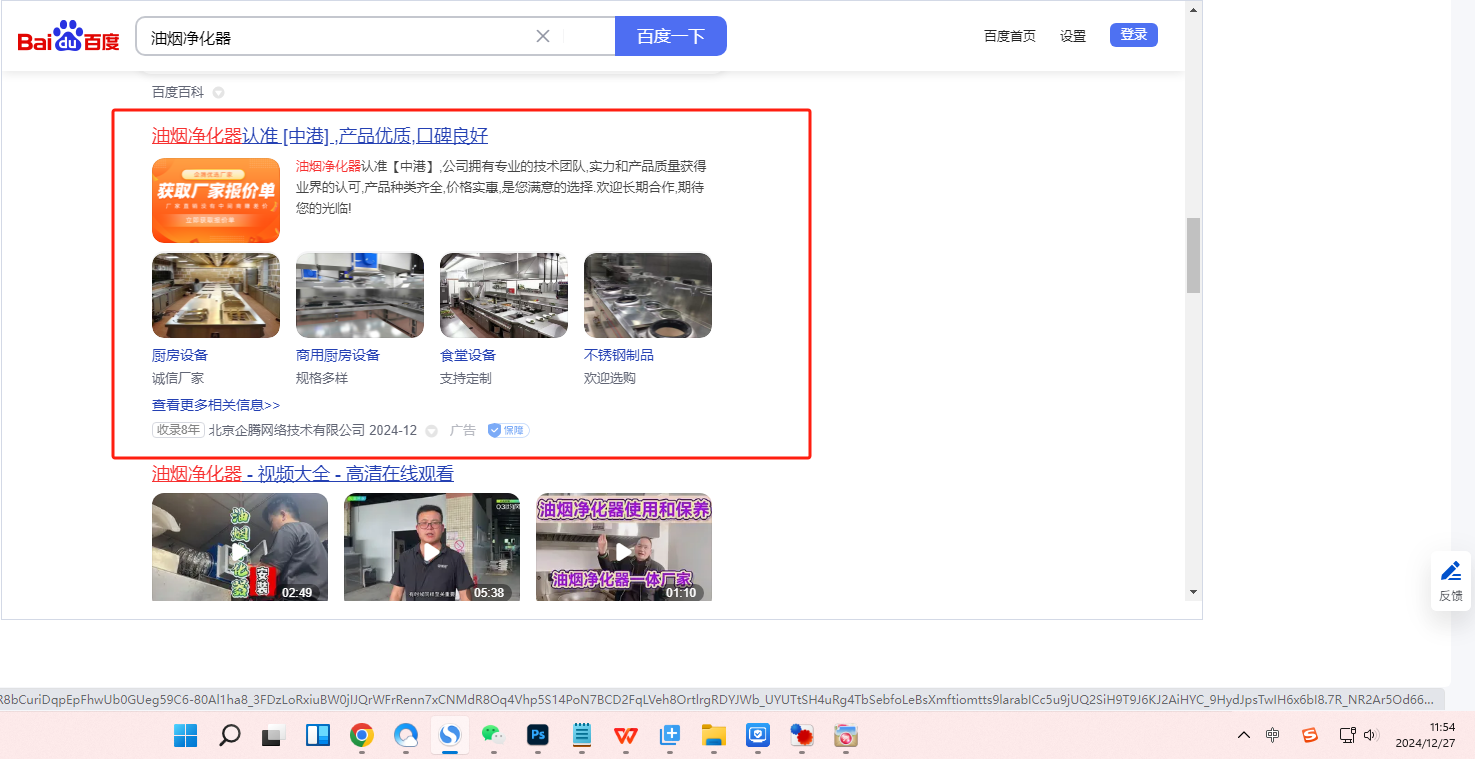
Task: Click the page's vertical scrollbar thumb
Action: click(1193, 255)
